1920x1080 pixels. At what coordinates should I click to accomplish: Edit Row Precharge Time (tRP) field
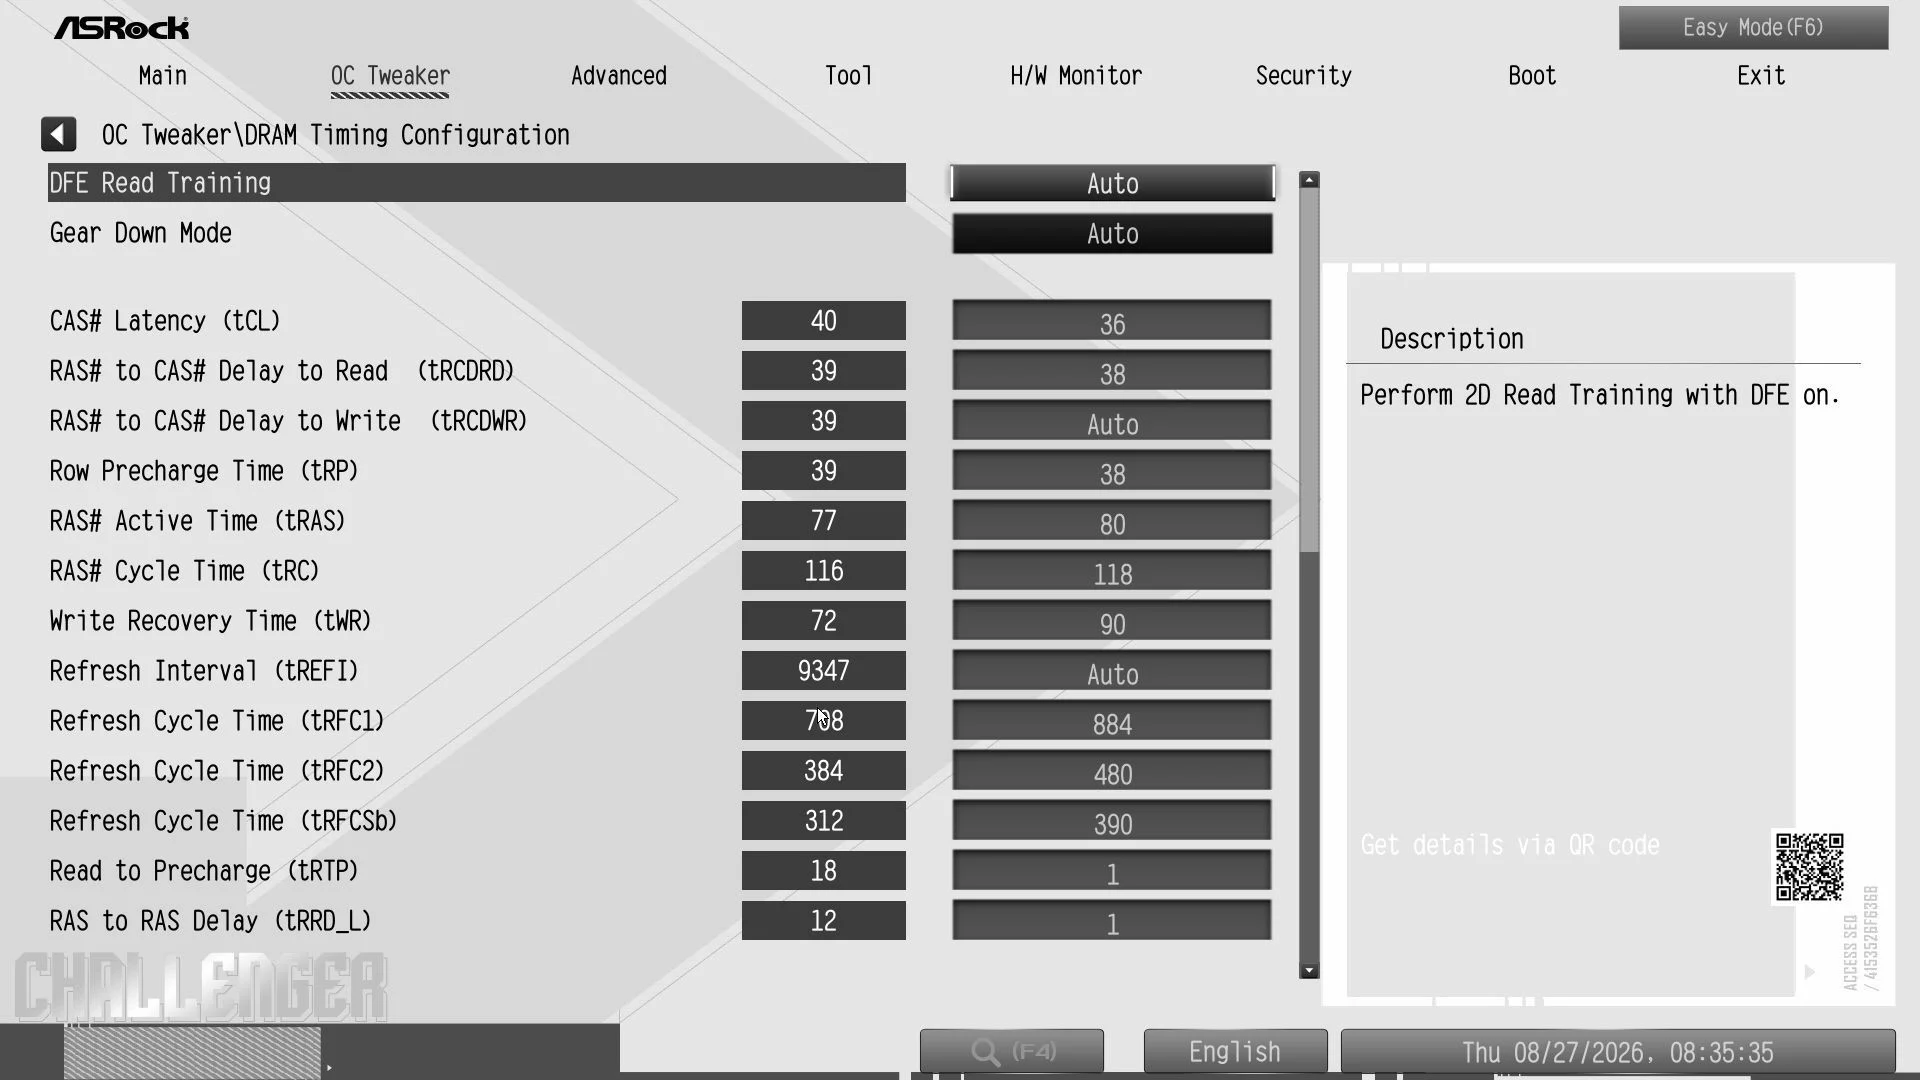click(x=1112, y=471)
